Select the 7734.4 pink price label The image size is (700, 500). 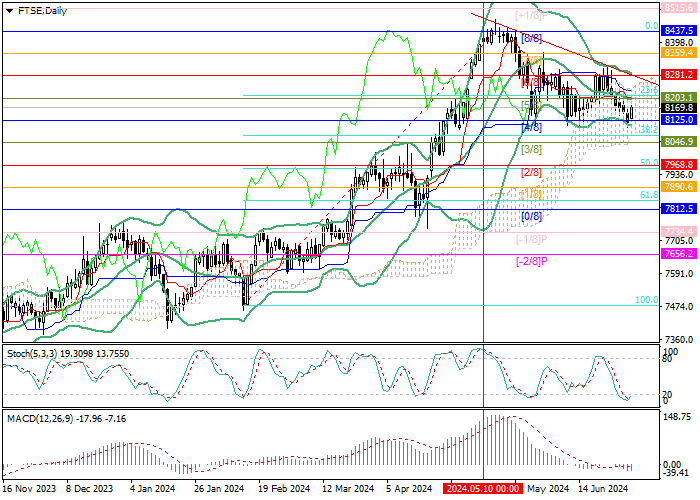(x=679, y=231)
